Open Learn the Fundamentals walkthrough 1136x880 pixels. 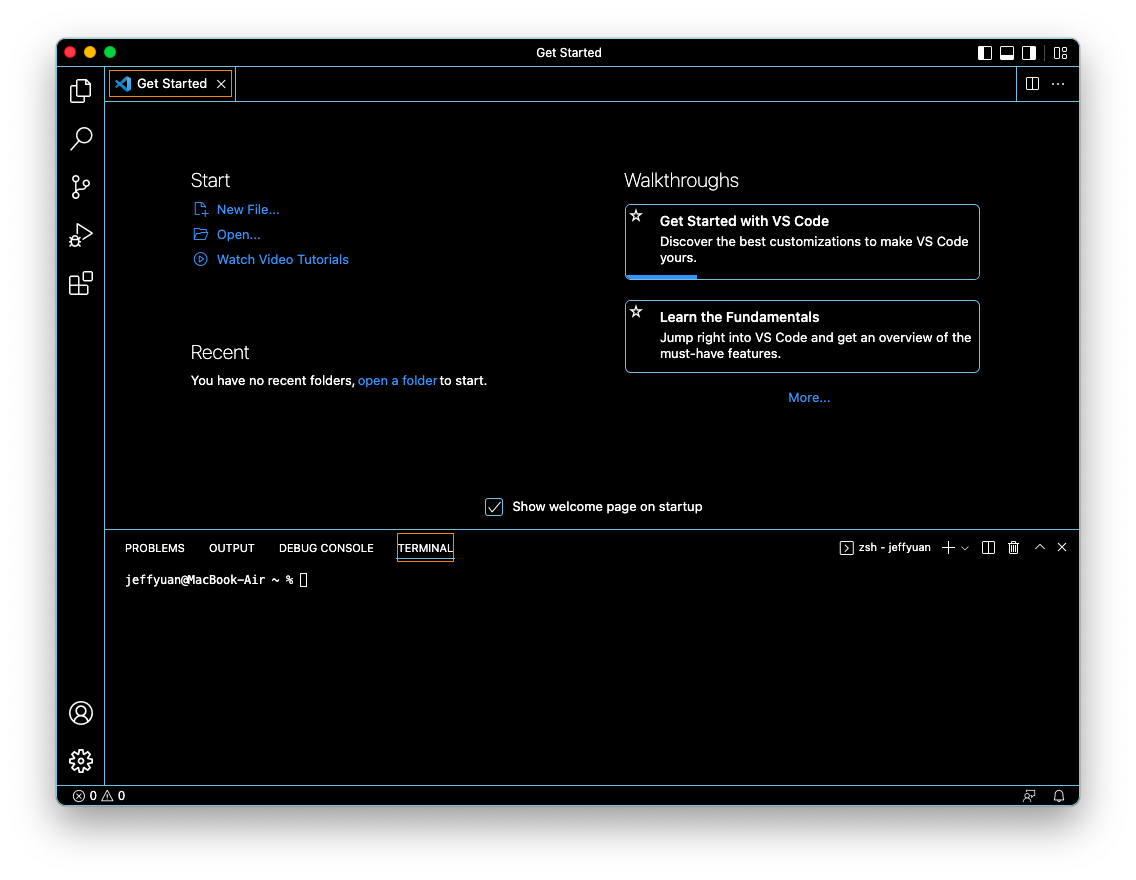802,337
